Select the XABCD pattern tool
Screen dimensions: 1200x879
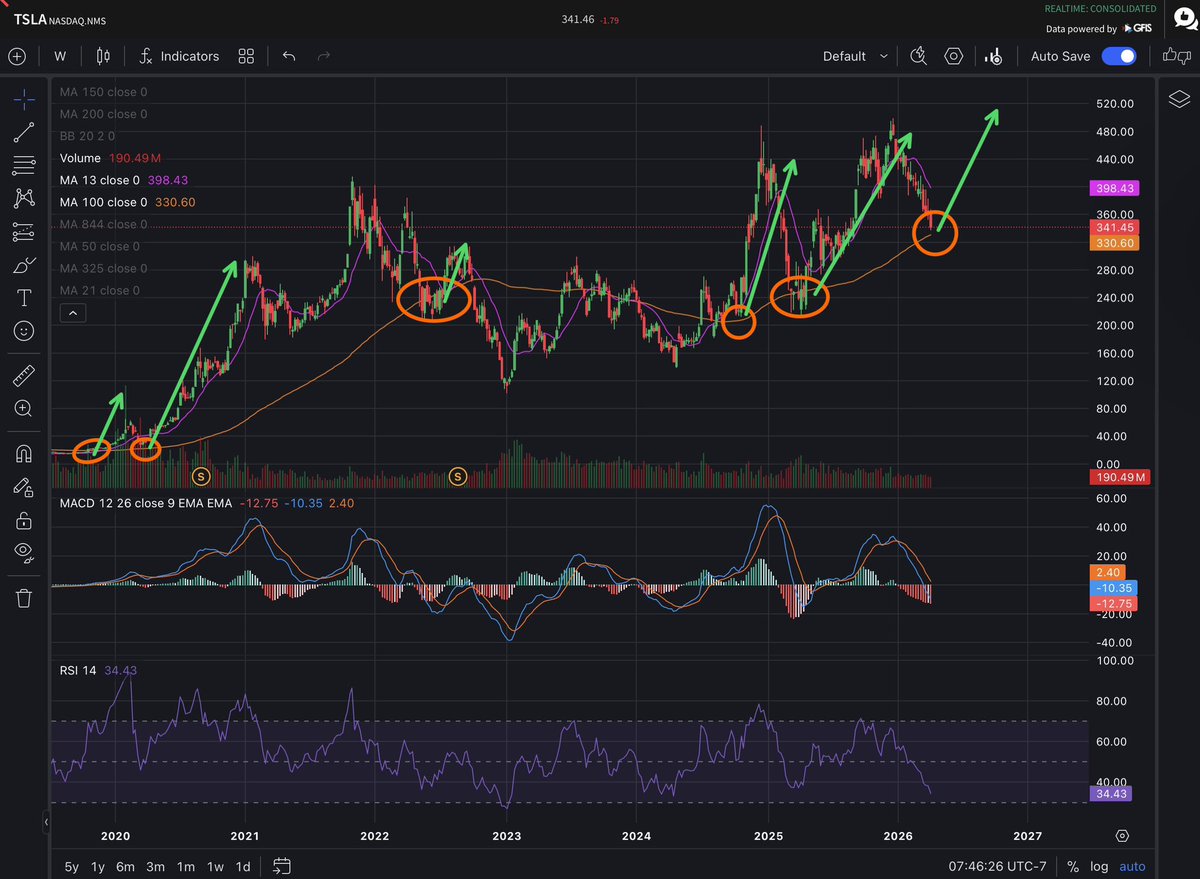pos(25,198)
